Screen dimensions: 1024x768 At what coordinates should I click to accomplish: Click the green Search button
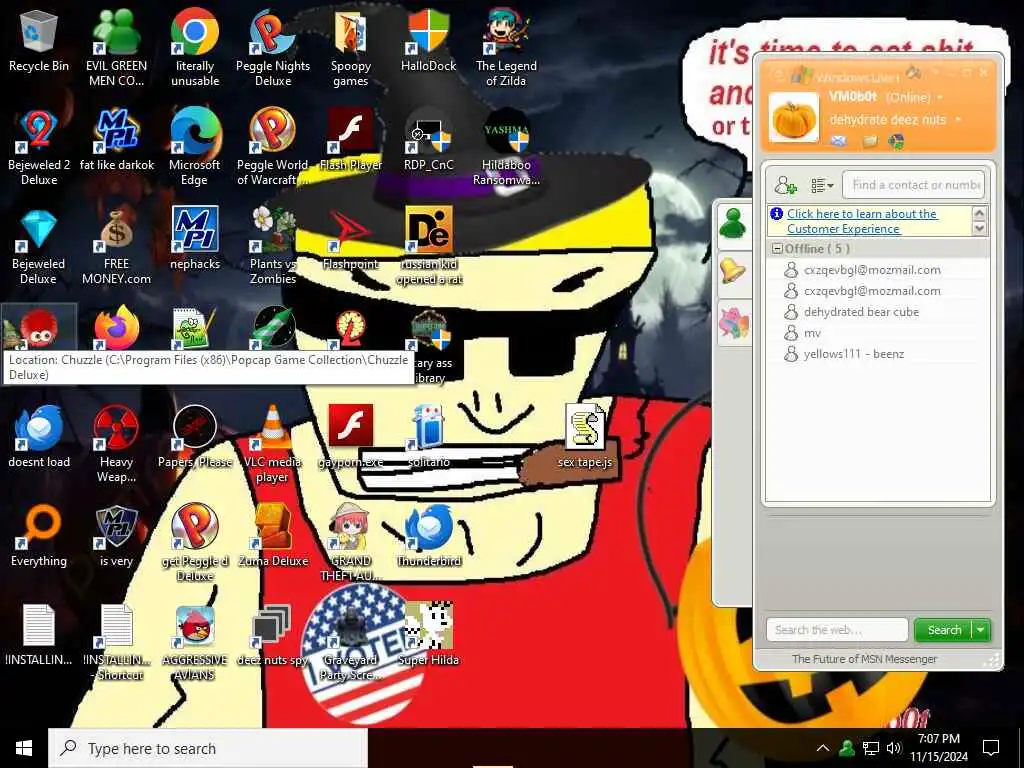[944, 630]
